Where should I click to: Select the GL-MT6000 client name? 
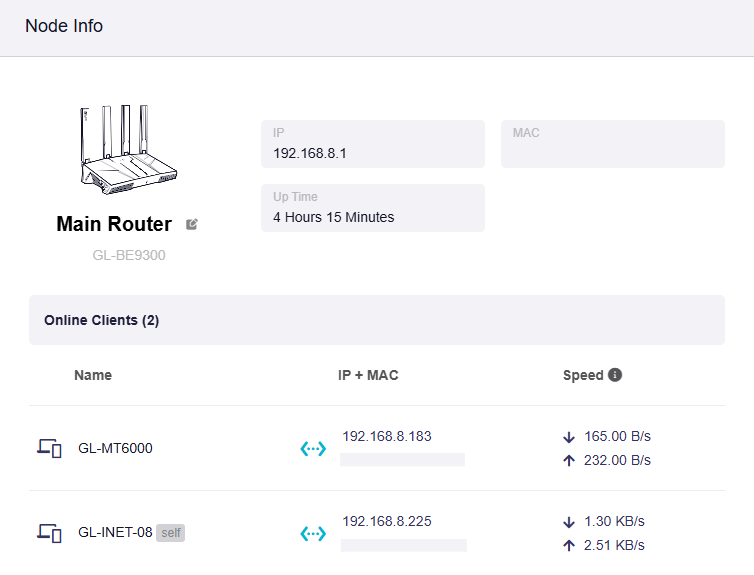tap(115, 448)
